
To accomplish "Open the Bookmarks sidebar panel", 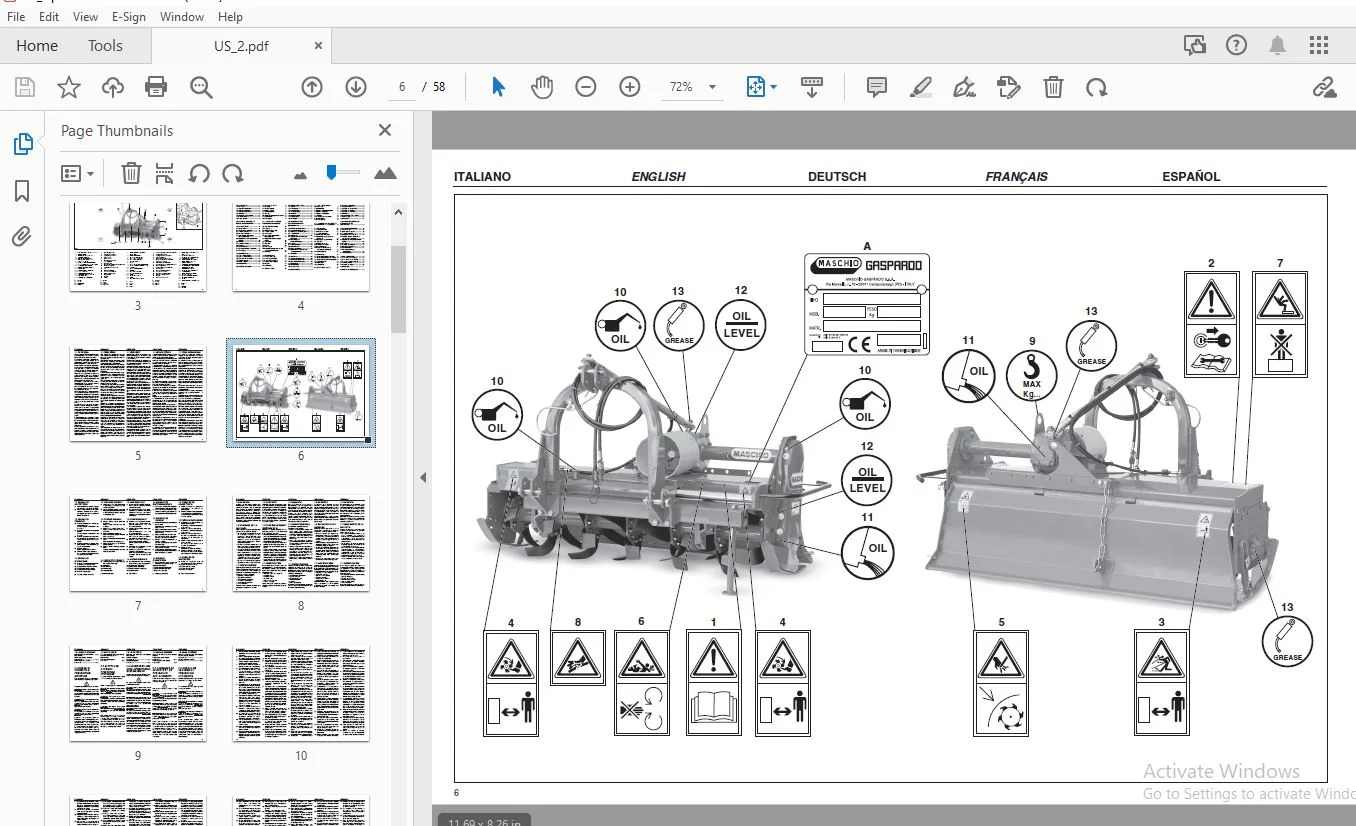I will pos(22,191).
